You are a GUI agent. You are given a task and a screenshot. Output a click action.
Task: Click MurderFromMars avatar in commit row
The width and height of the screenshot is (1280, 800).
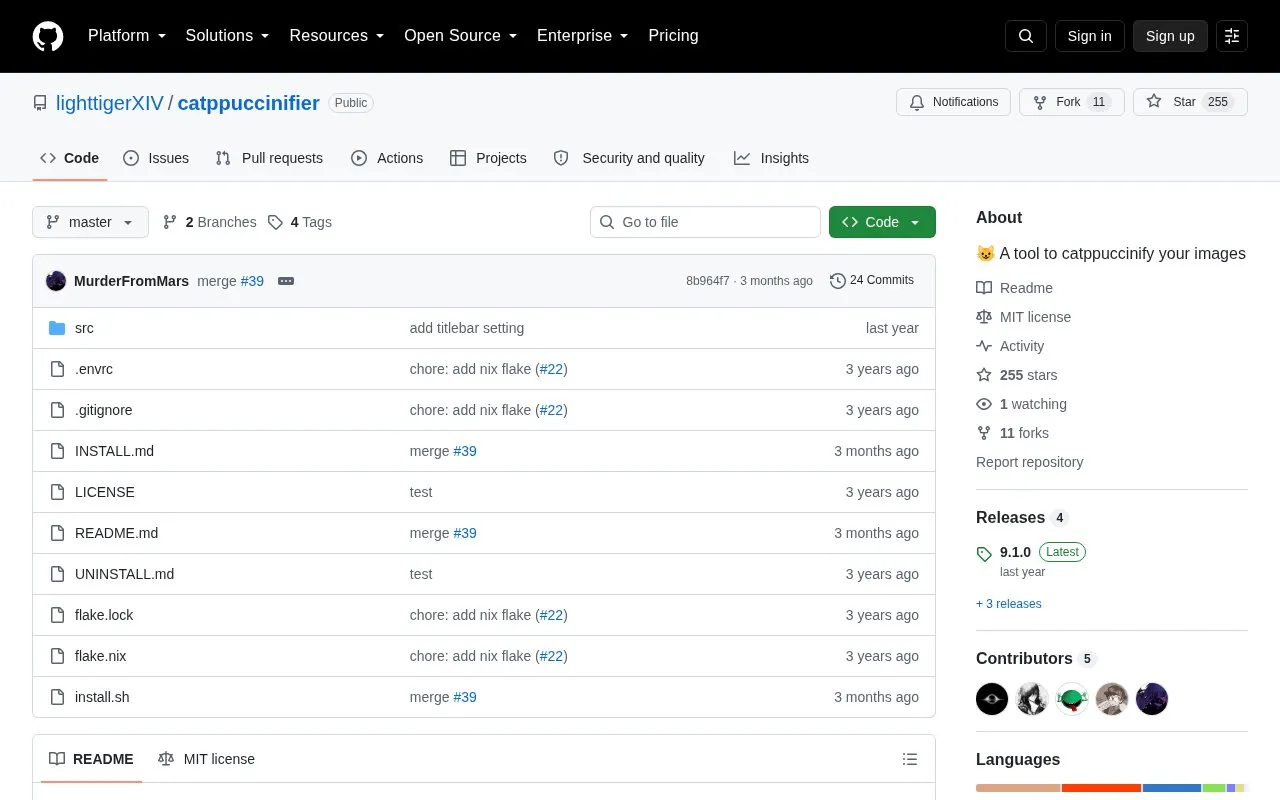[x=56, y=281]
